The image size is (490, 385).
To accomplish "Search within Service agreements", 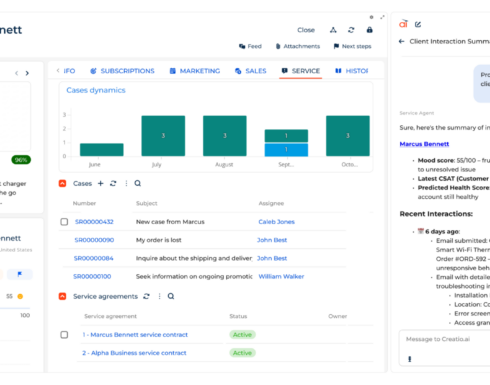I will (x=171, y=296).
